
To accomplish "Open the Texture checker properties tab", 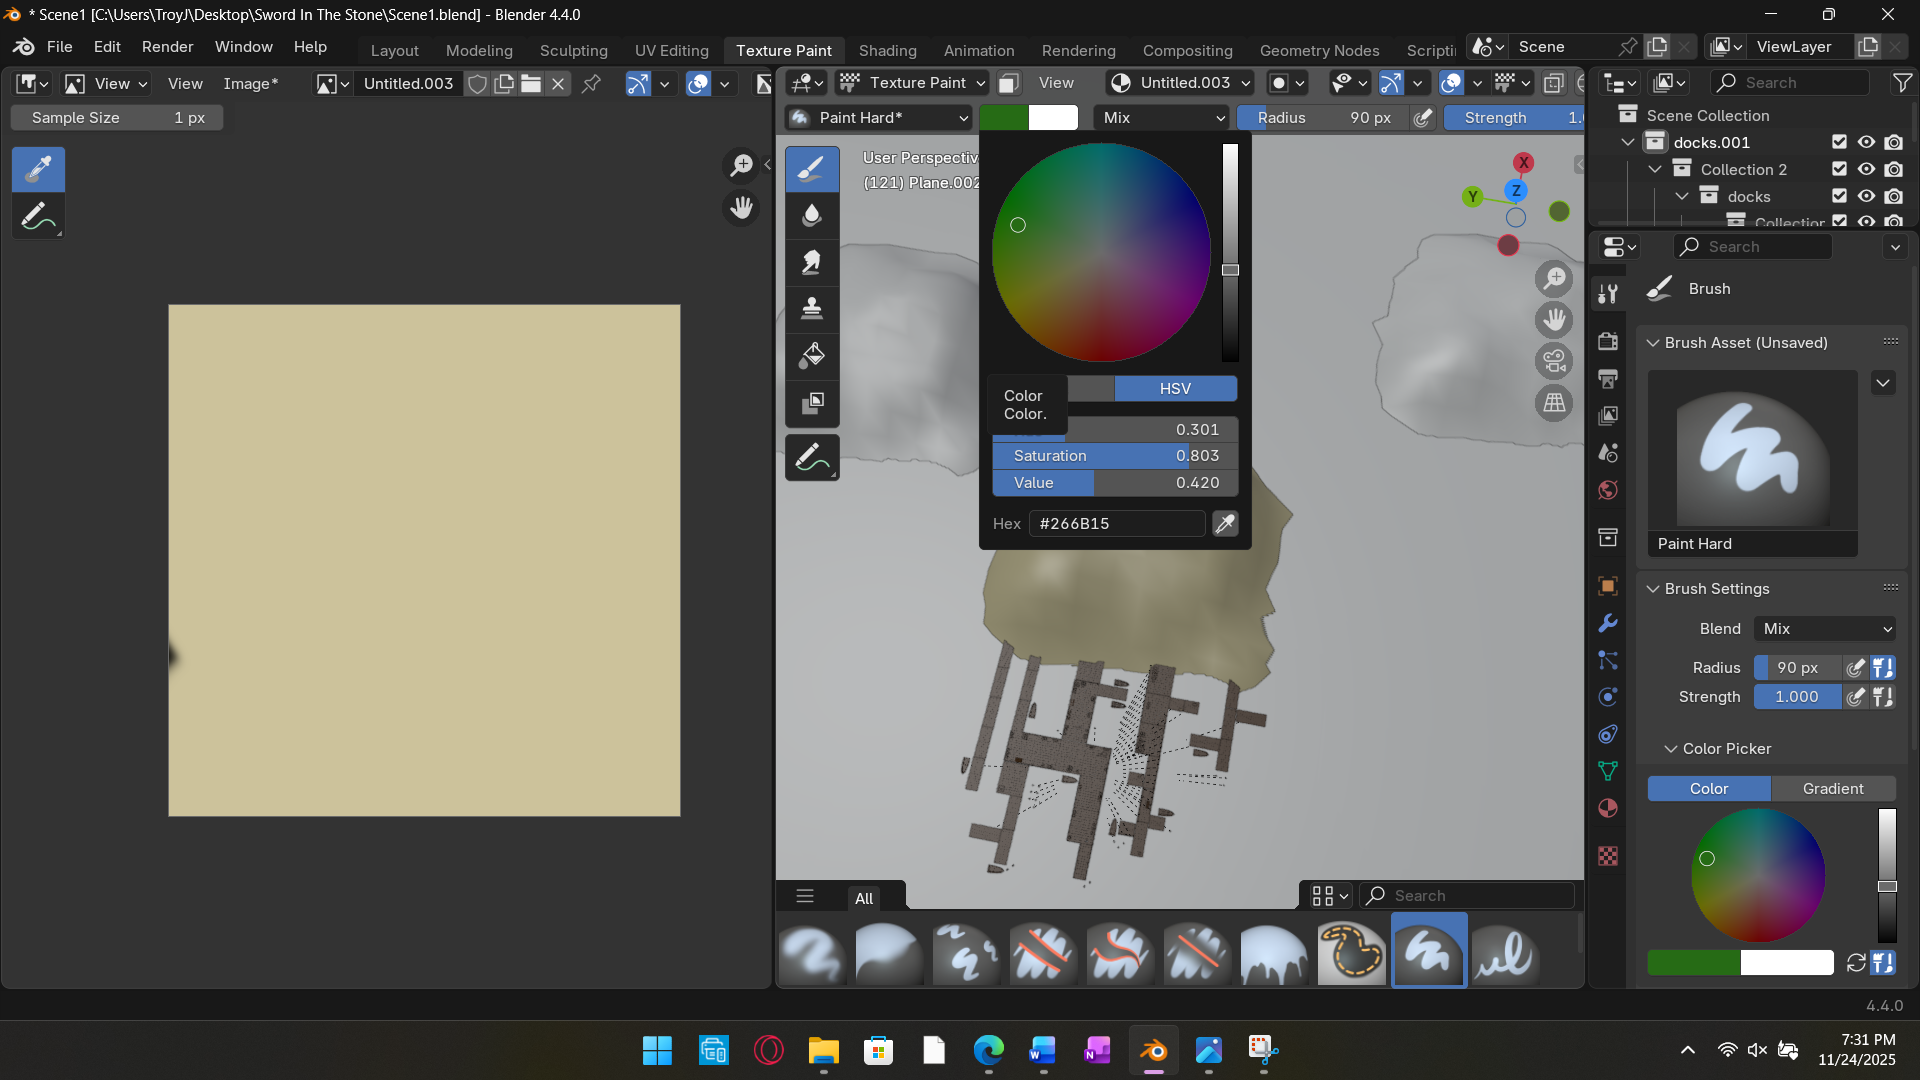I will (1608, 856).
